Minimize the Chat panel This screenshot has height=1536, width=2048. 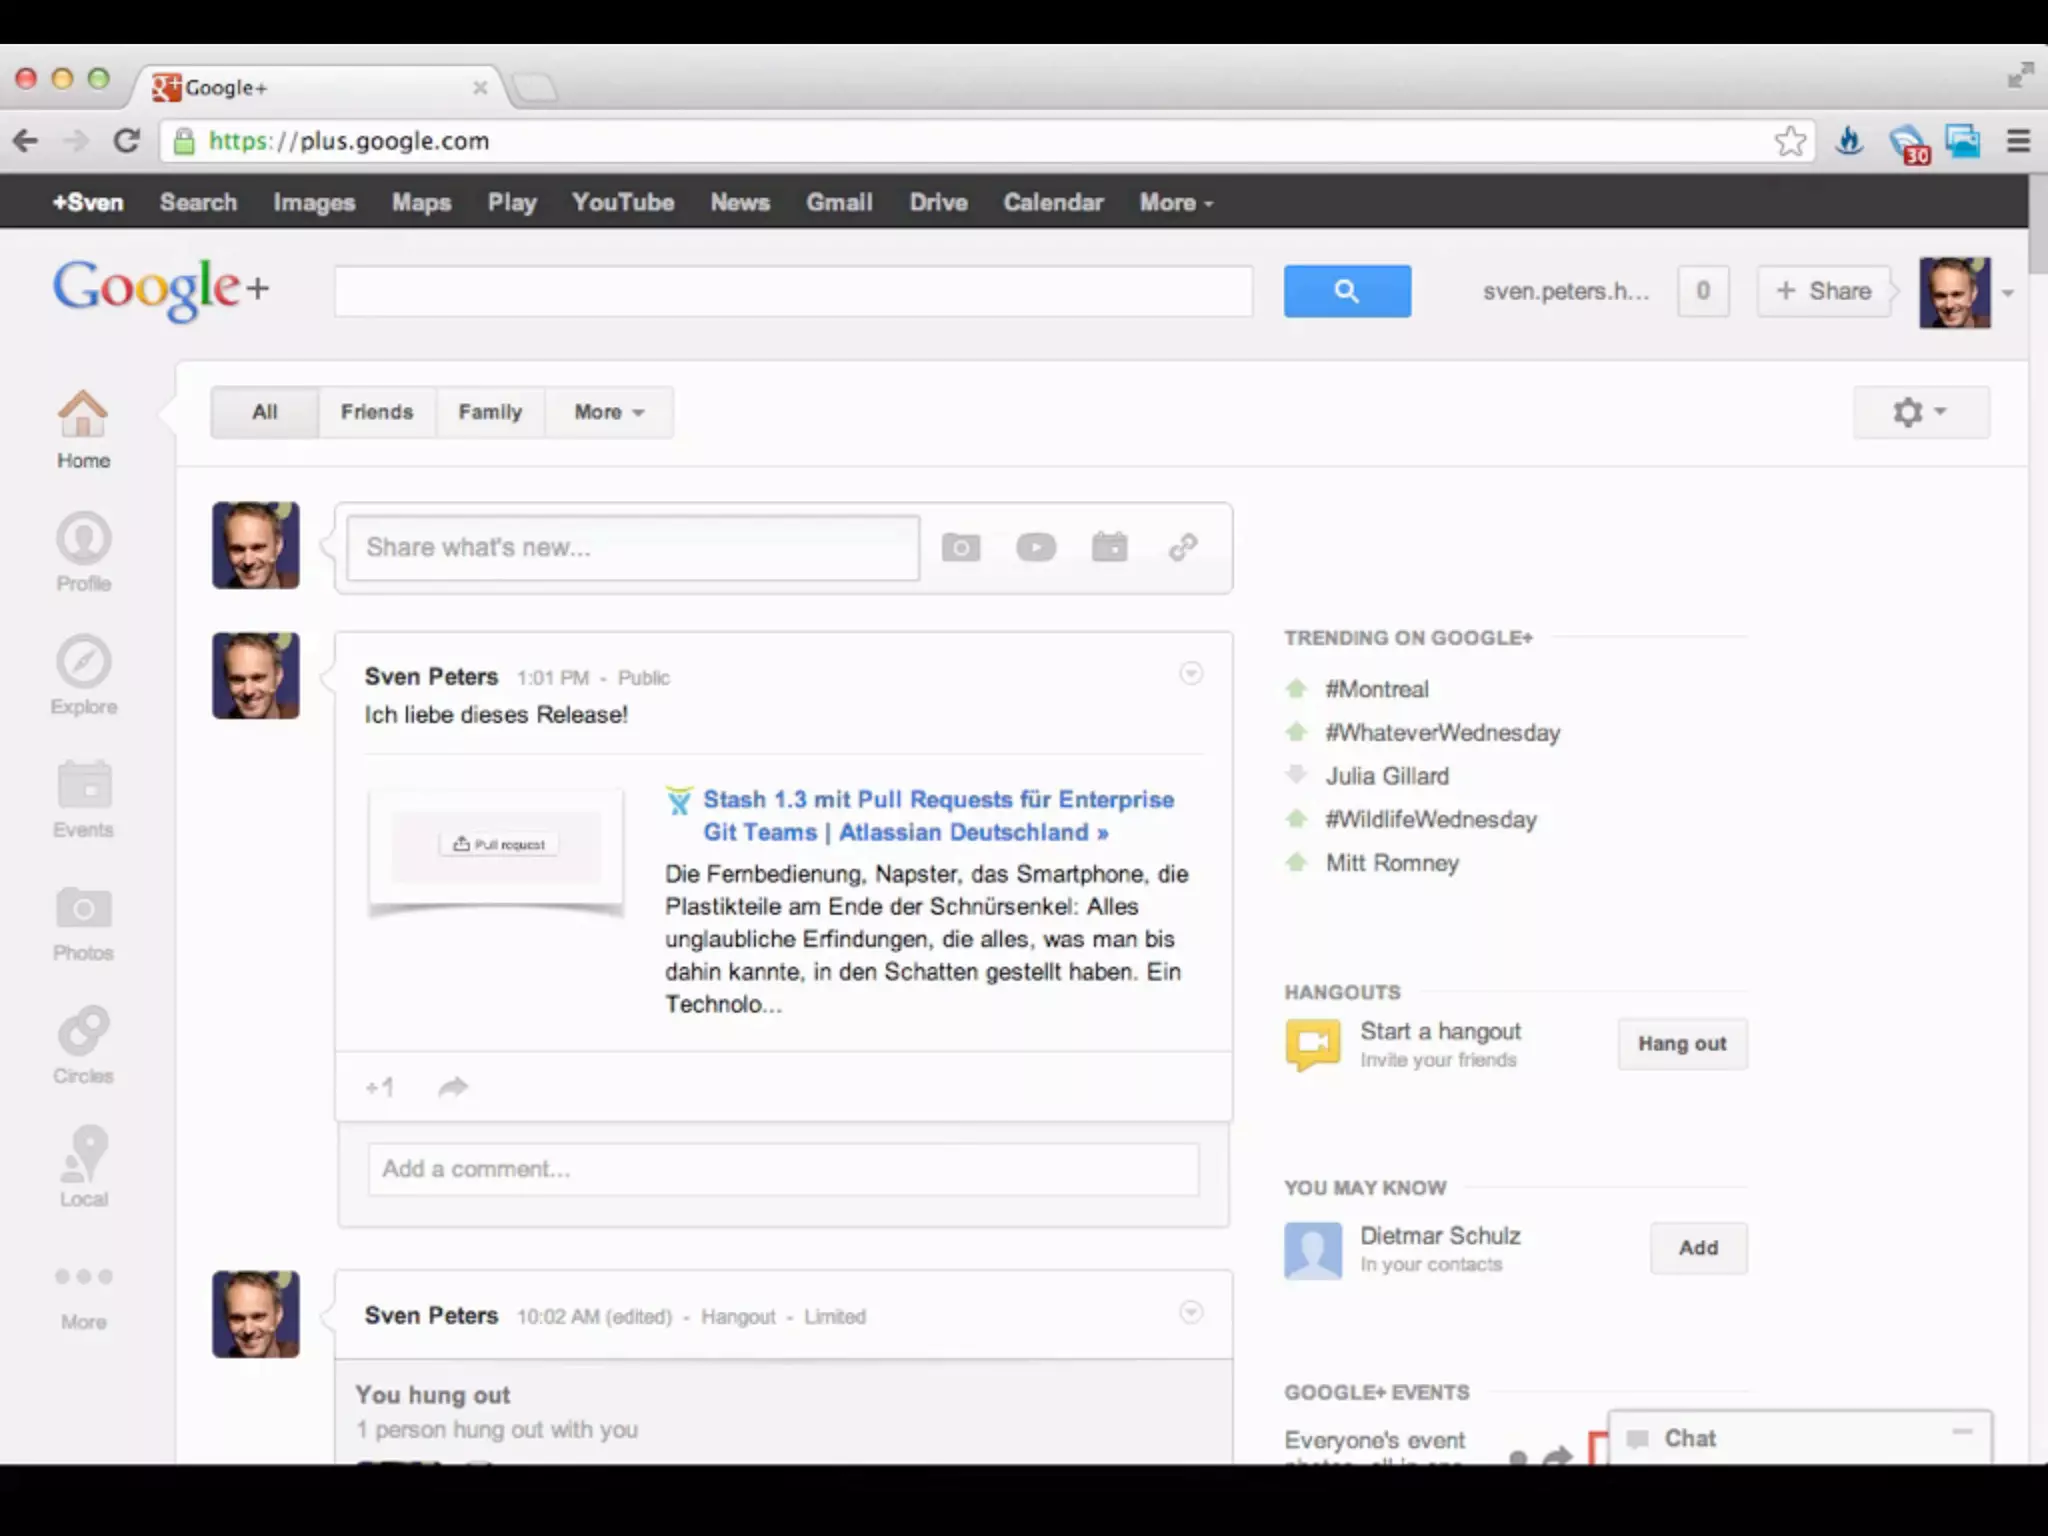(1962, 1432)
